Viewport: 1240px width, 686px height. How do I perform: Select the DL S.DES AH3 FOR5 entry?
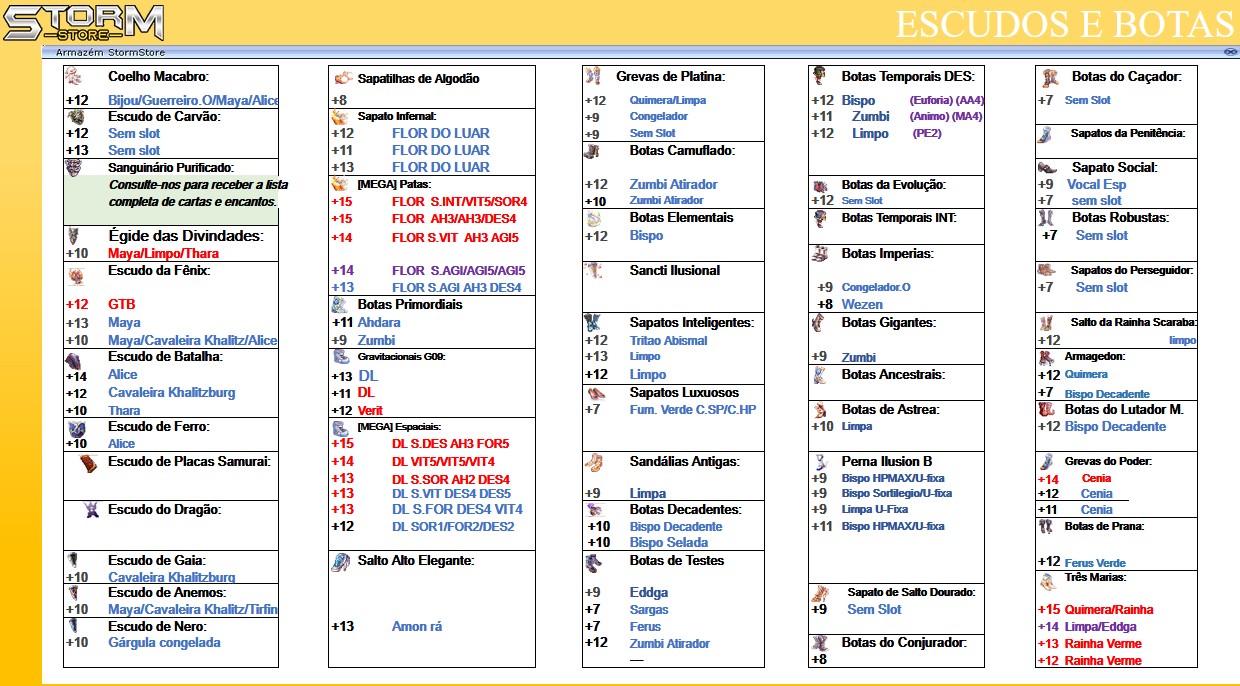point(450,443)
